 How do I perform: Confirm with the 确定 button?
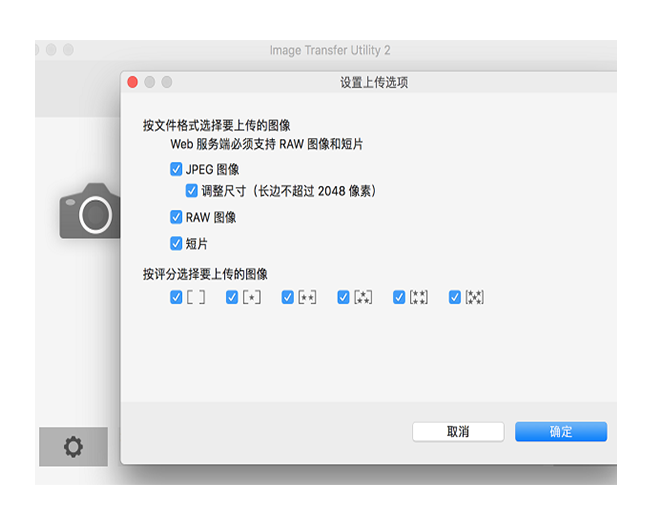coord(561,432)
